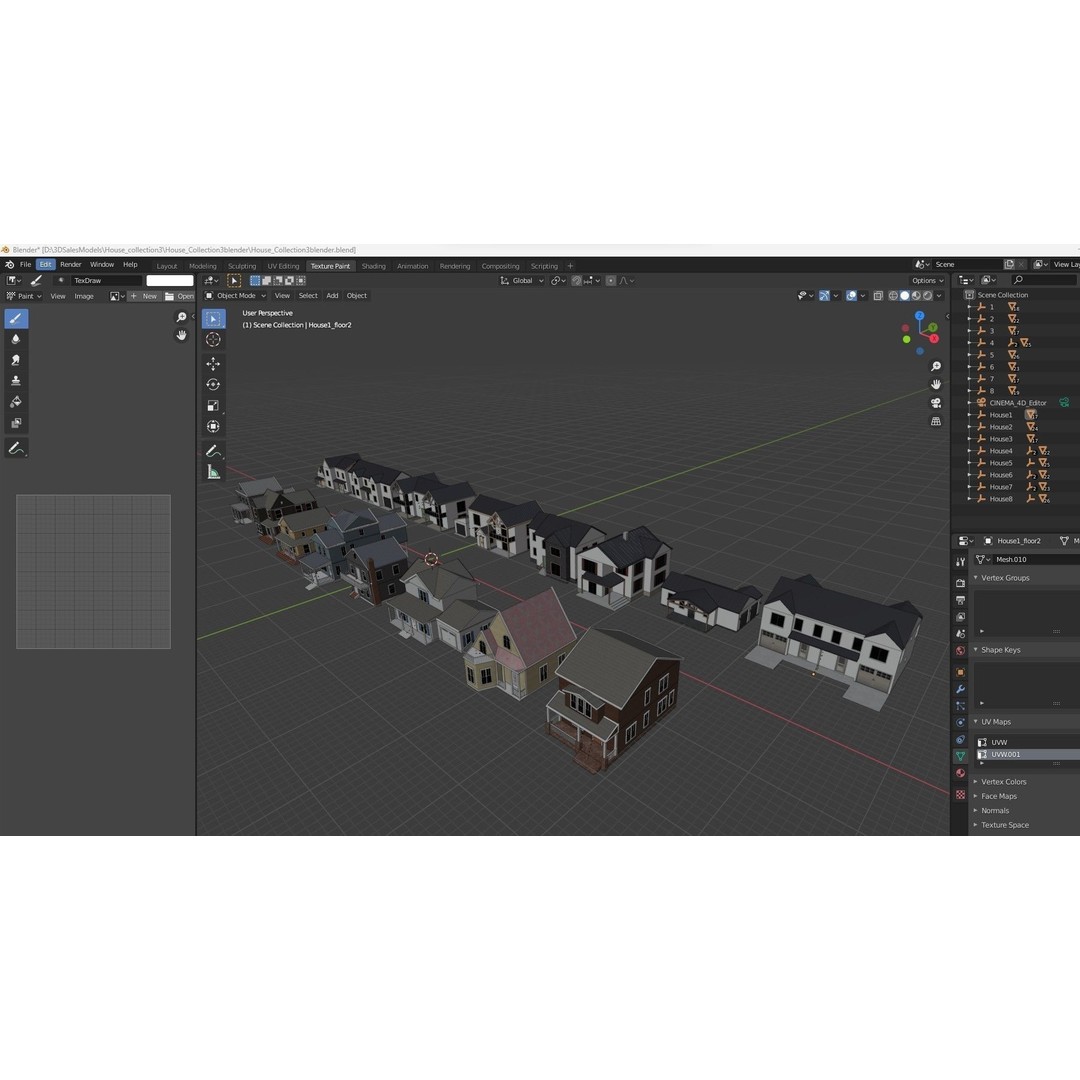Open the File menu

pos(25,264)
